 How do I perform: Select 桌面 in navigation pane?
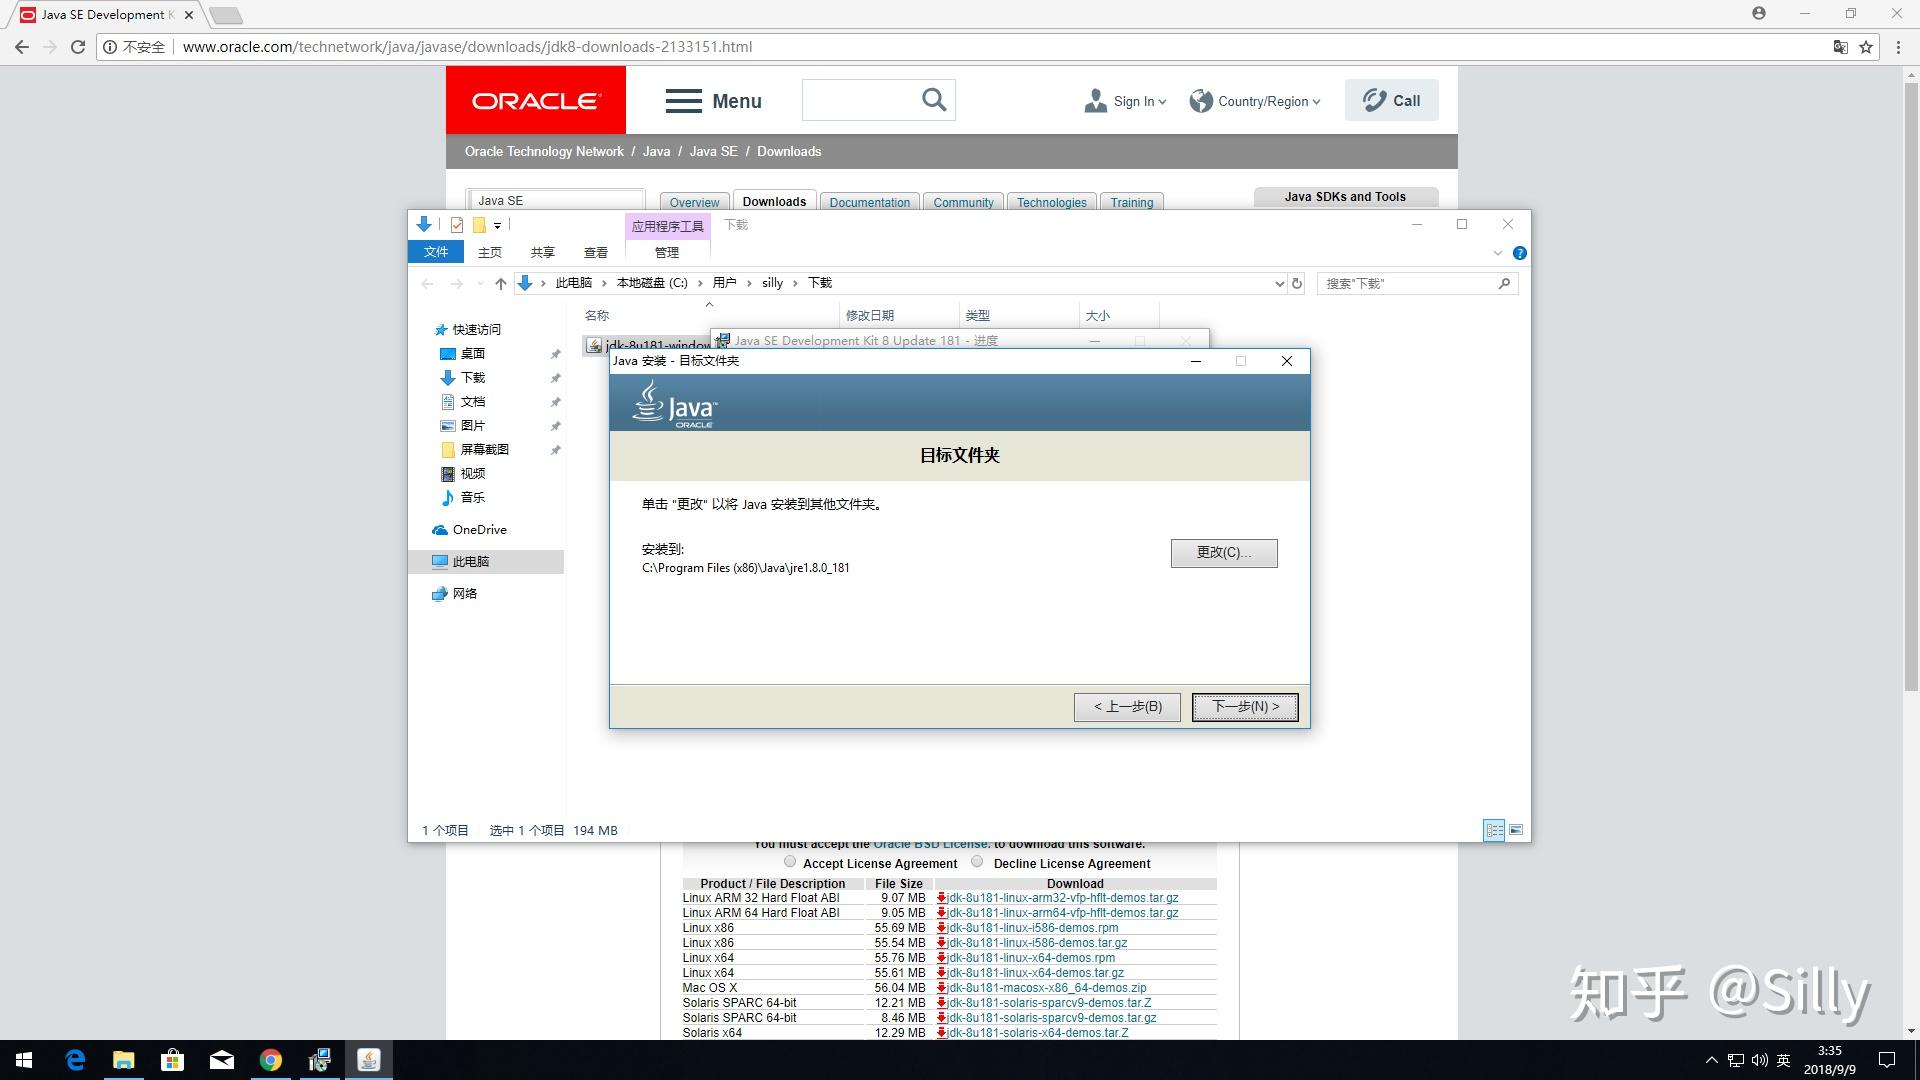click(x=472, y=354)
